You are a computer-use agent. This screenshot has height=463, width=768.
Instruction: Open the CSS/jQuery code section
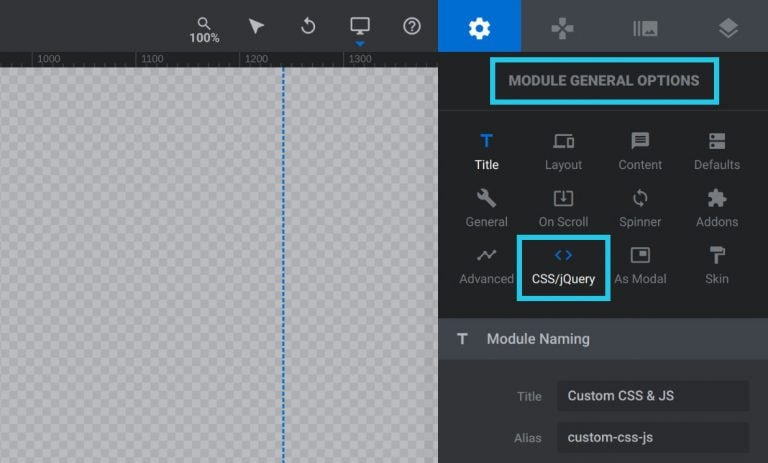click(x=563, y=268)
